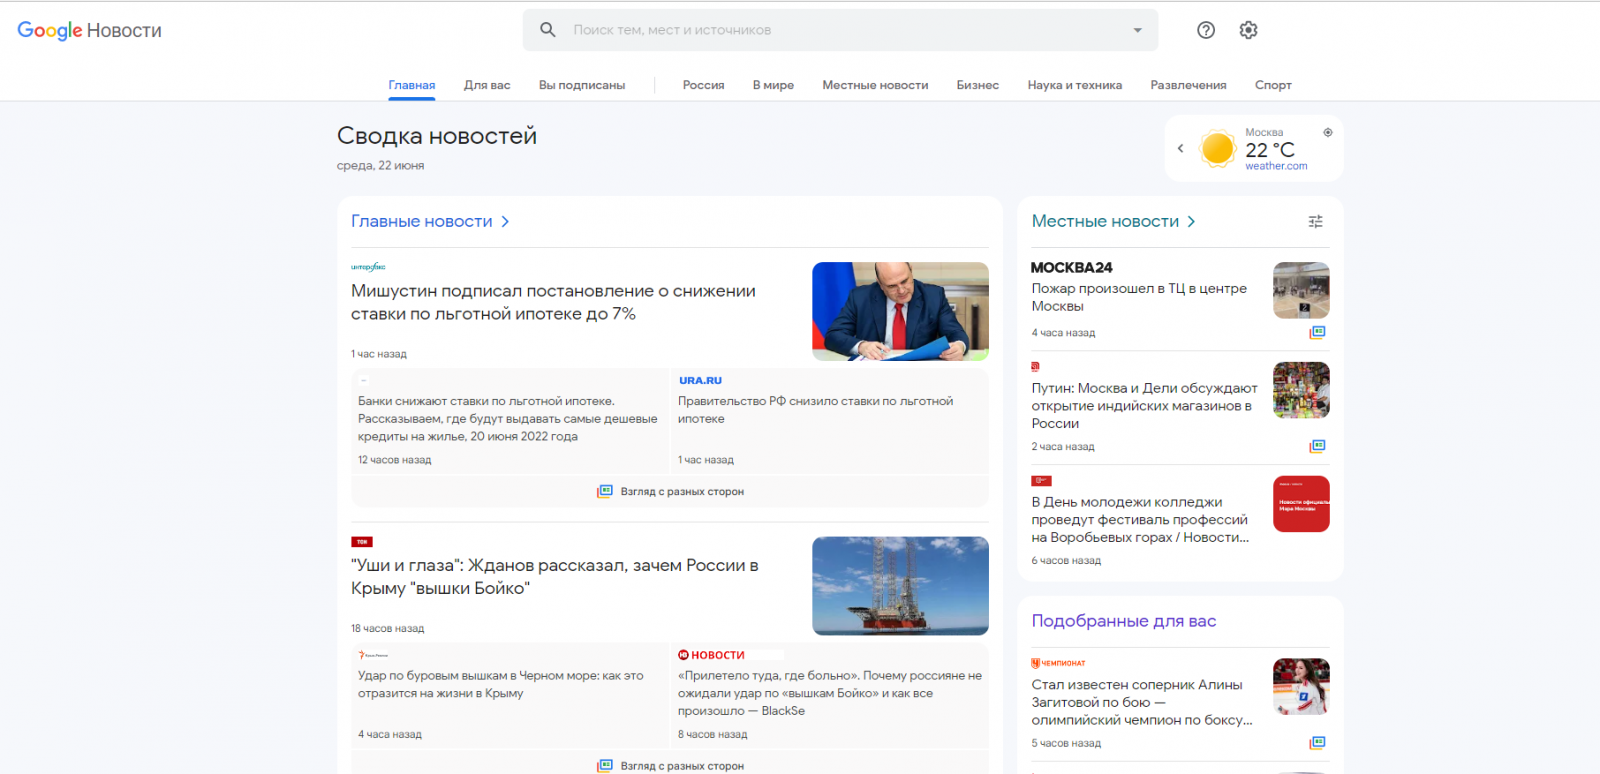The image size is (1600, 774).
Task: Click the search magnifier icon
Action: [x=547, y=30]
